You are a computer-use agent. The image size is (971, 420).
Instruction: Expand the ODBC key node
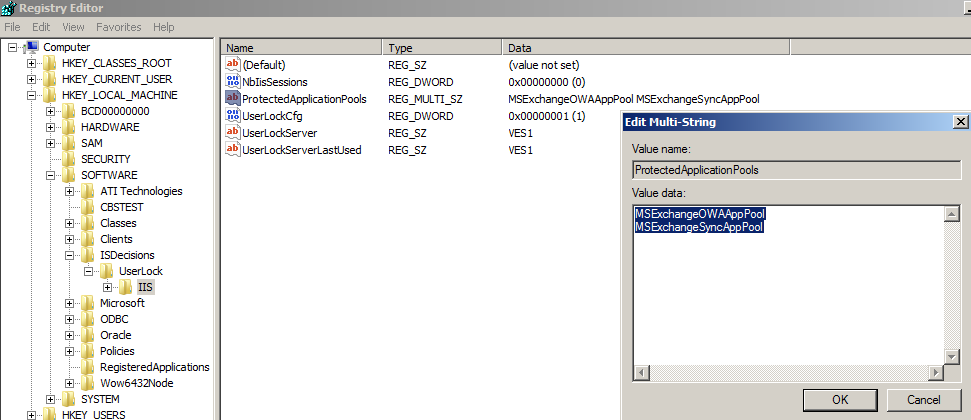[x=69, y=320]
